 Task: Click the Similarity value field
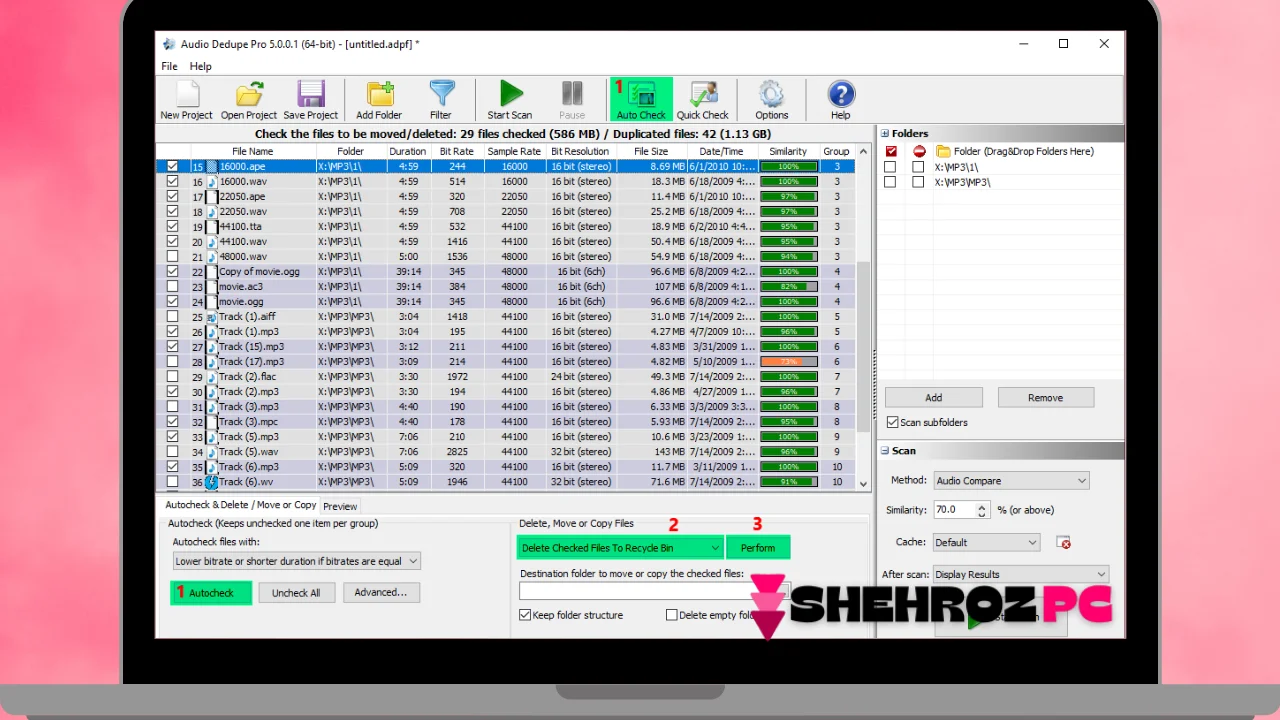pos(954,510)
